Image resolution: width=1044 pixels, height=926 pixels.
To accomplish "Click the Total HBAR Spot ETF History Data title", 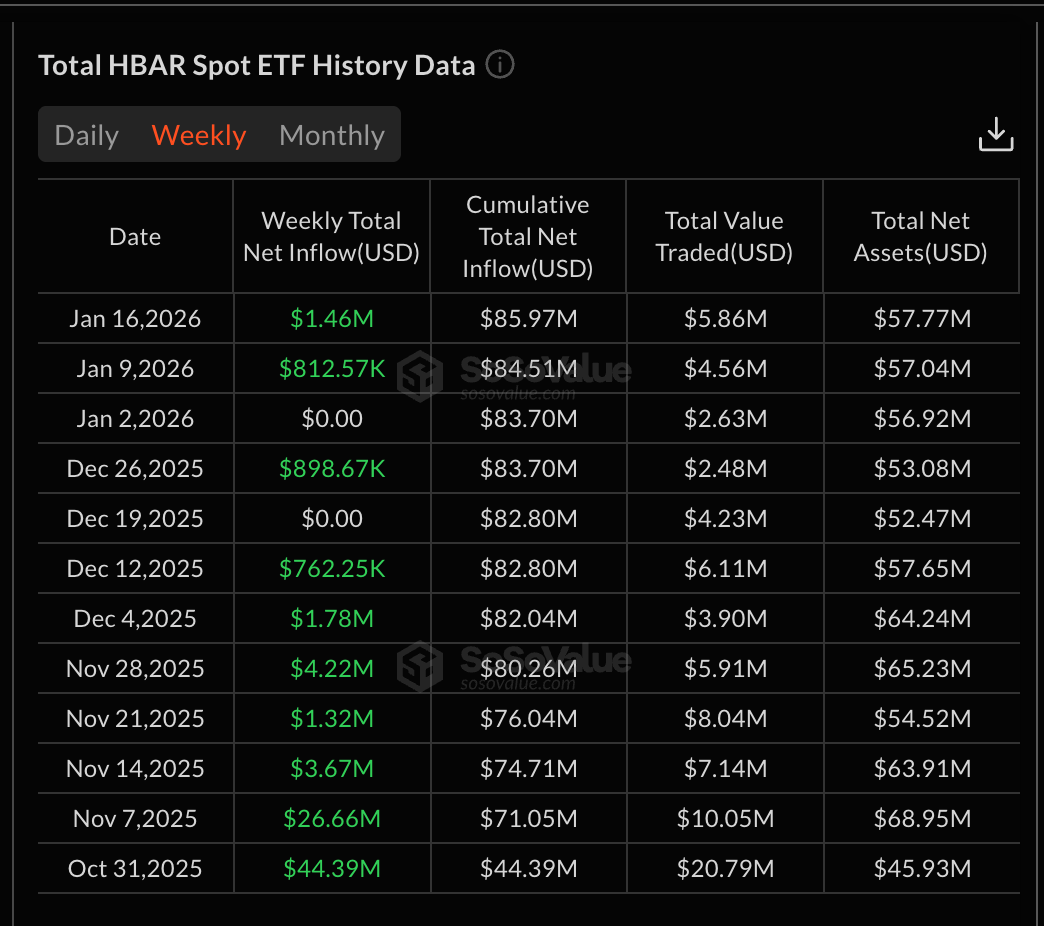I will click(256, 64).
